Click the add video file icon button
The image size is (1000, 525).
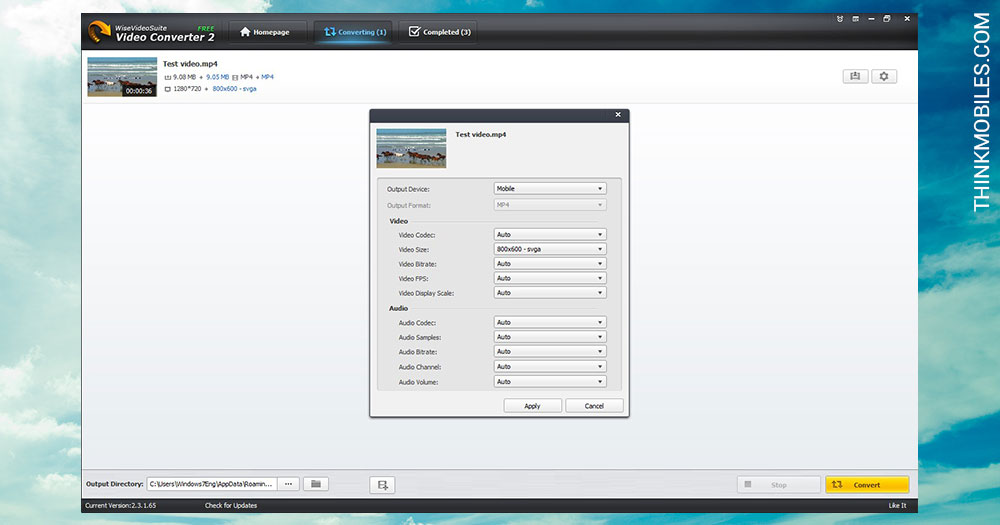pos(382,485)
